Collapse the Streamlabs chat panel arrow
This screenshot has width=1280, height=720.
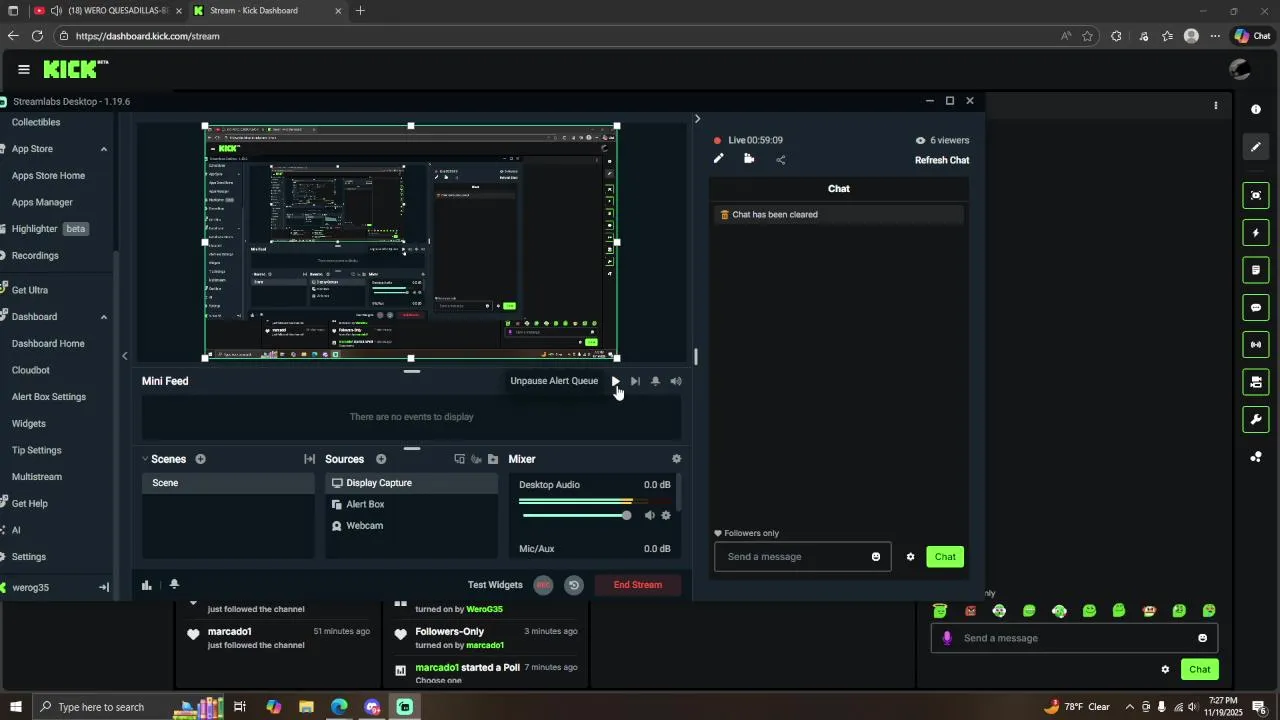[697, 119]
